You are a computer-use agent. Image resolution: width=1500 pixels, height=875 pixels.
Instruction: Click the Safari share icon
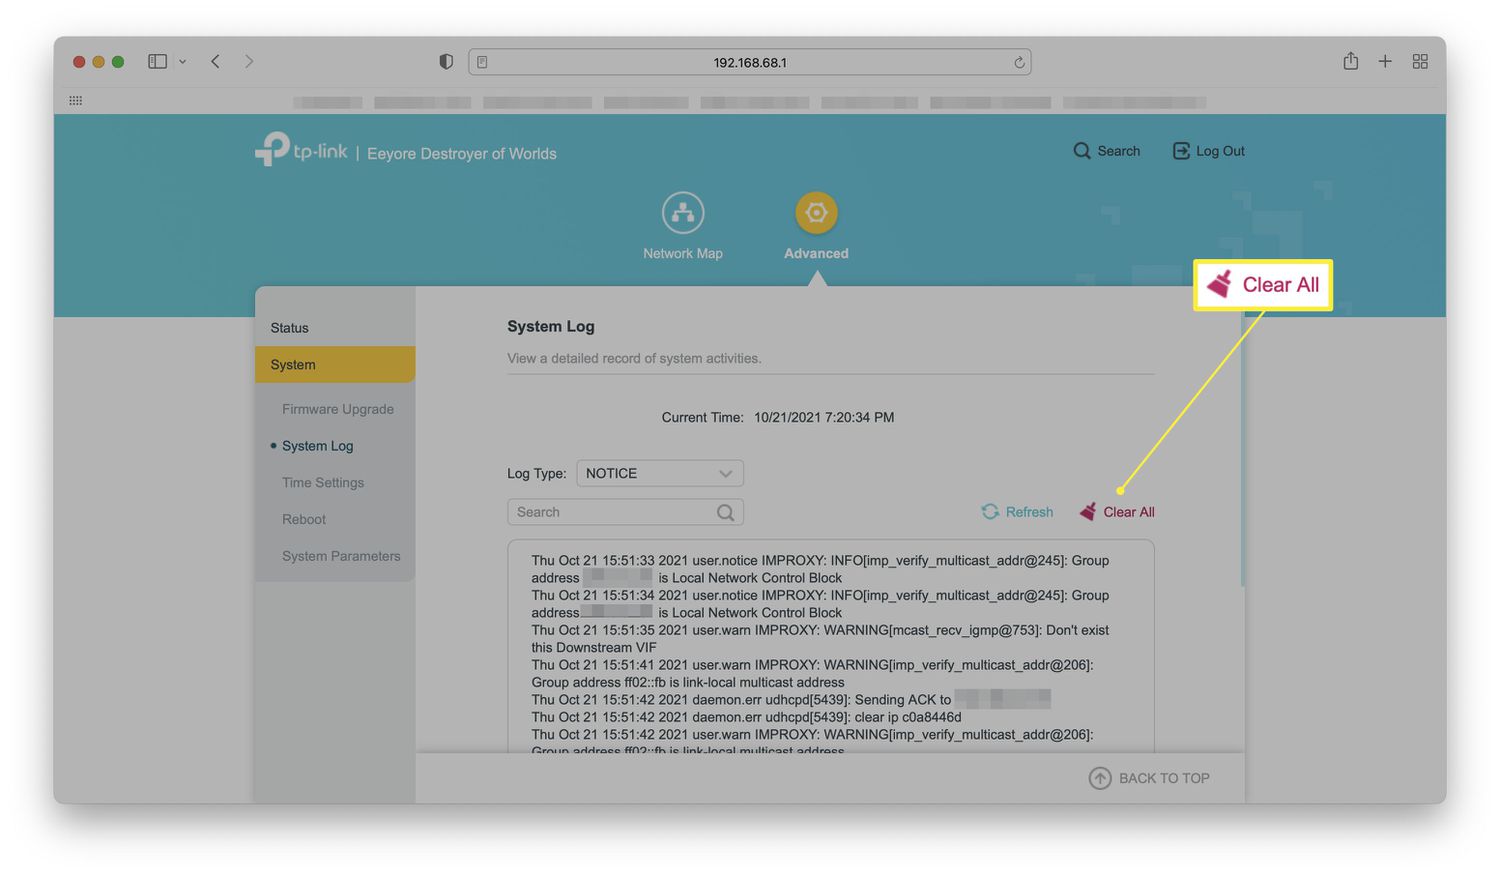coord(1350,62)
